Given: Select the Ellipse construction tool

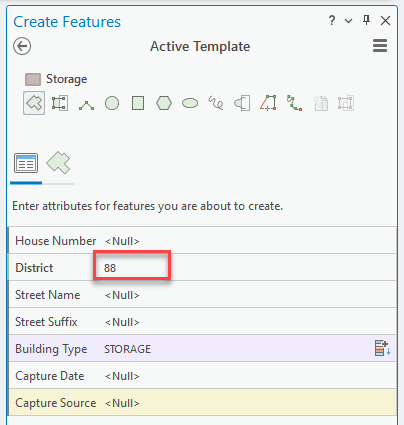Looking at the screenshot, I should [x=190, y=103].
